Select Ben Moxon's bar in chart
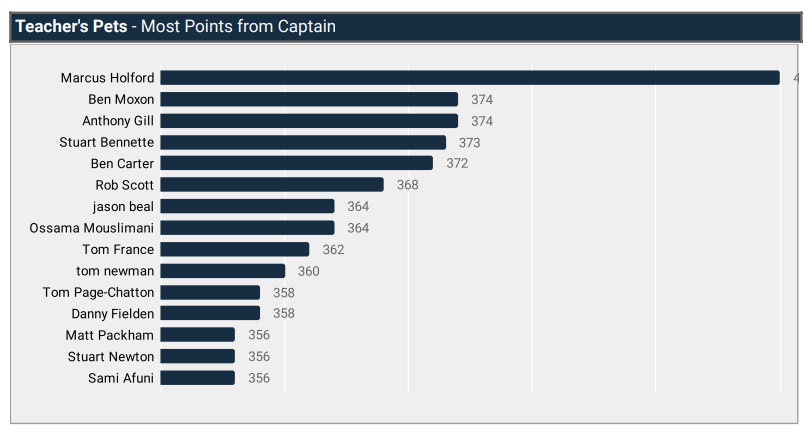 [309, 99]
